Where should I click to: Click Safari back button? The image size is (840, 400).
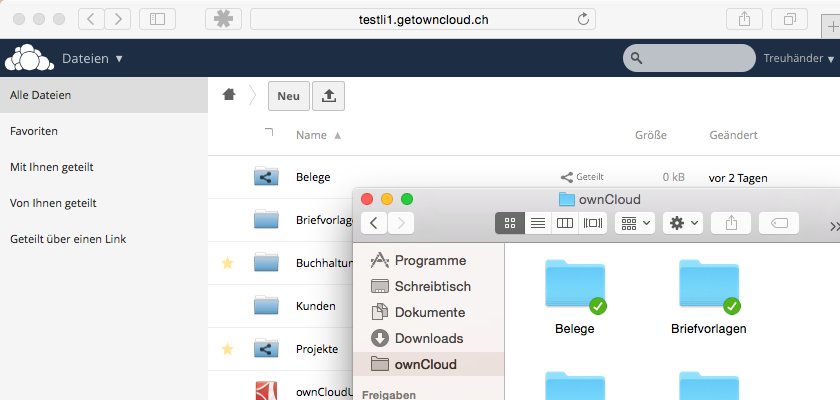(91, 20)
